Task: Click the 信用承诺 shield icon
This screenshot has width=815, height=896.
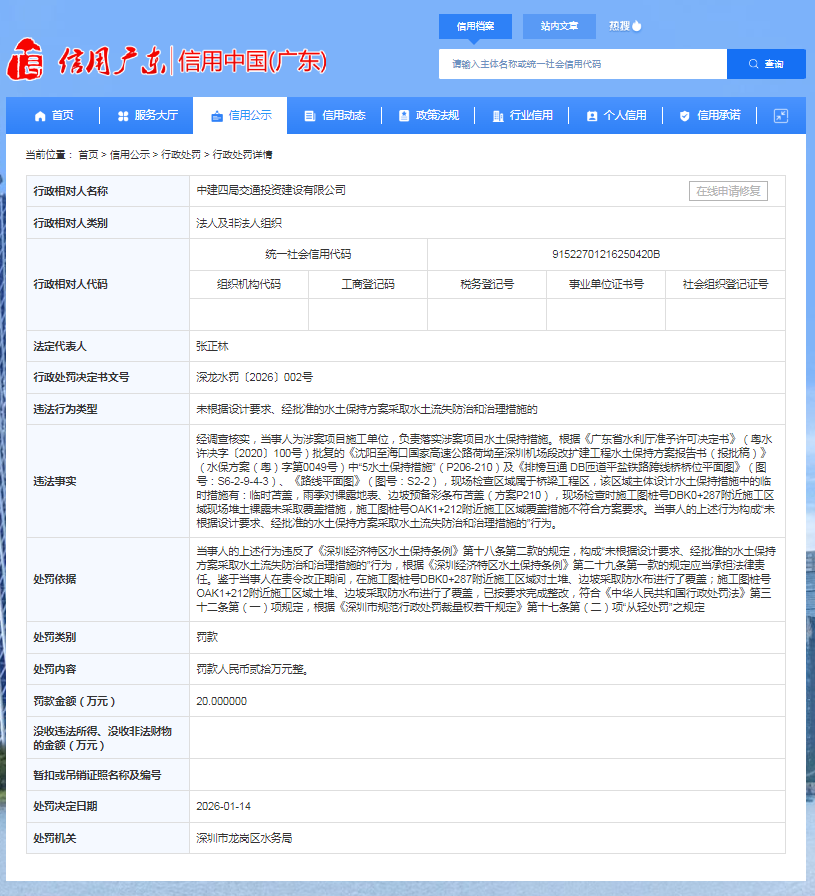Action: [x=685, y=116]
